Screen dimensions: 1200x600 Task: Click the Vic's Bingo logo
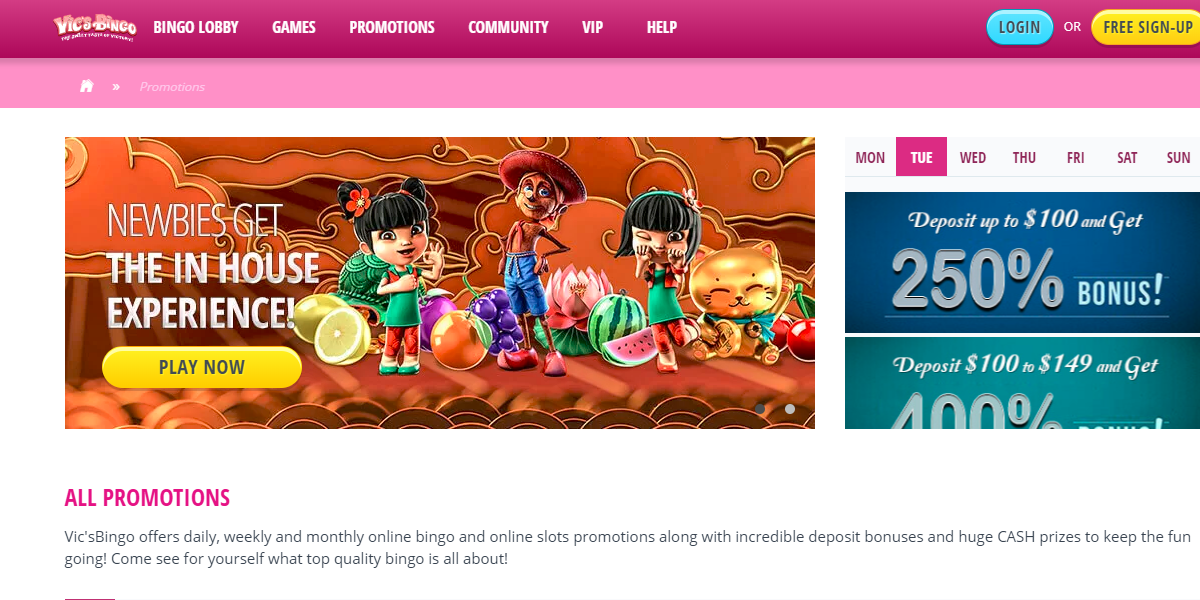[94, 27]
